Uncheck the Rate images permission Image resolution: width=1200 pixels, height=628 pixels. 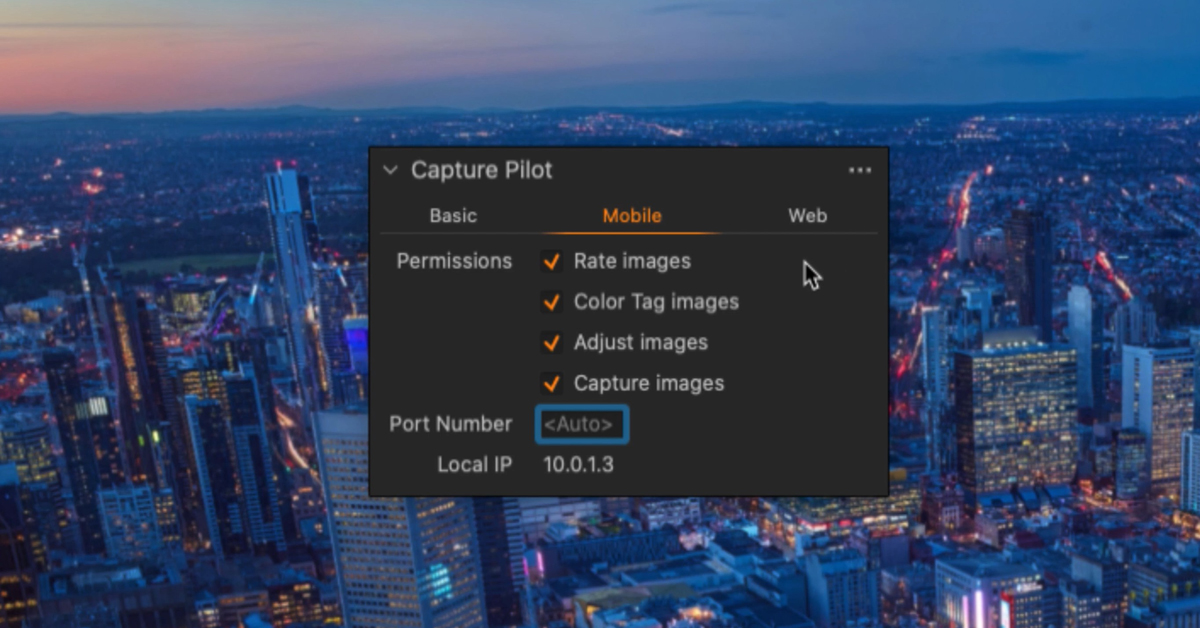[551, 261]
